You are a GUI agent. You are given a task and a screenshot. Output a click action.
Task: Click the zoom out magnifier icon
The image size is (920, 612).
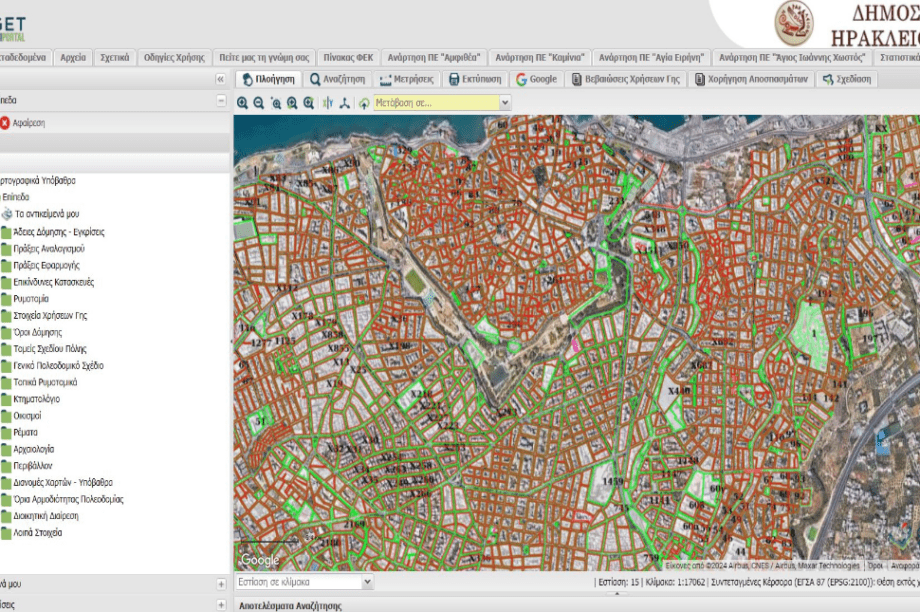click(259, 103)
